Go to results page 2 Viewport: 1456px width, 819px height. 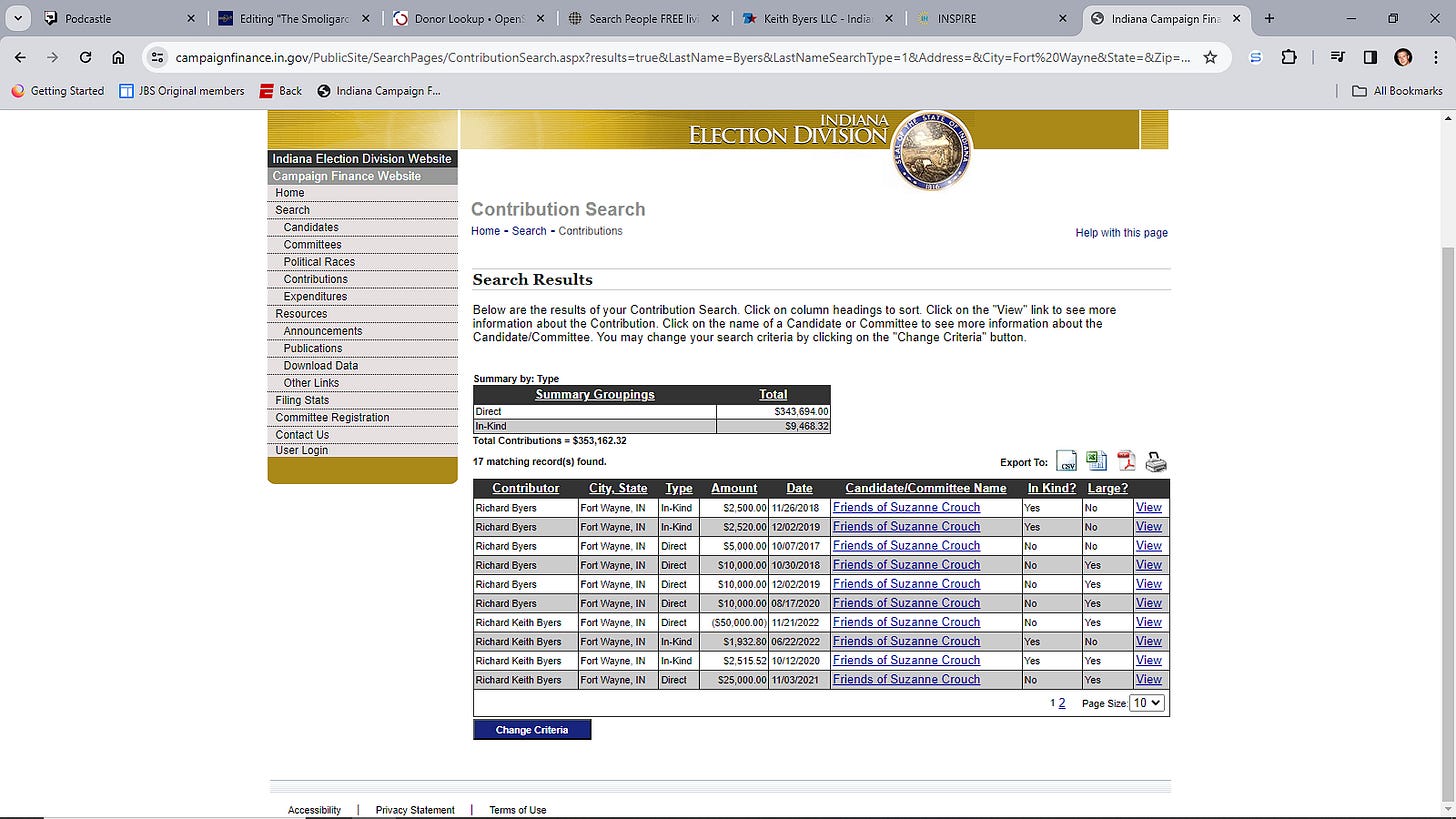[1062, 703]
